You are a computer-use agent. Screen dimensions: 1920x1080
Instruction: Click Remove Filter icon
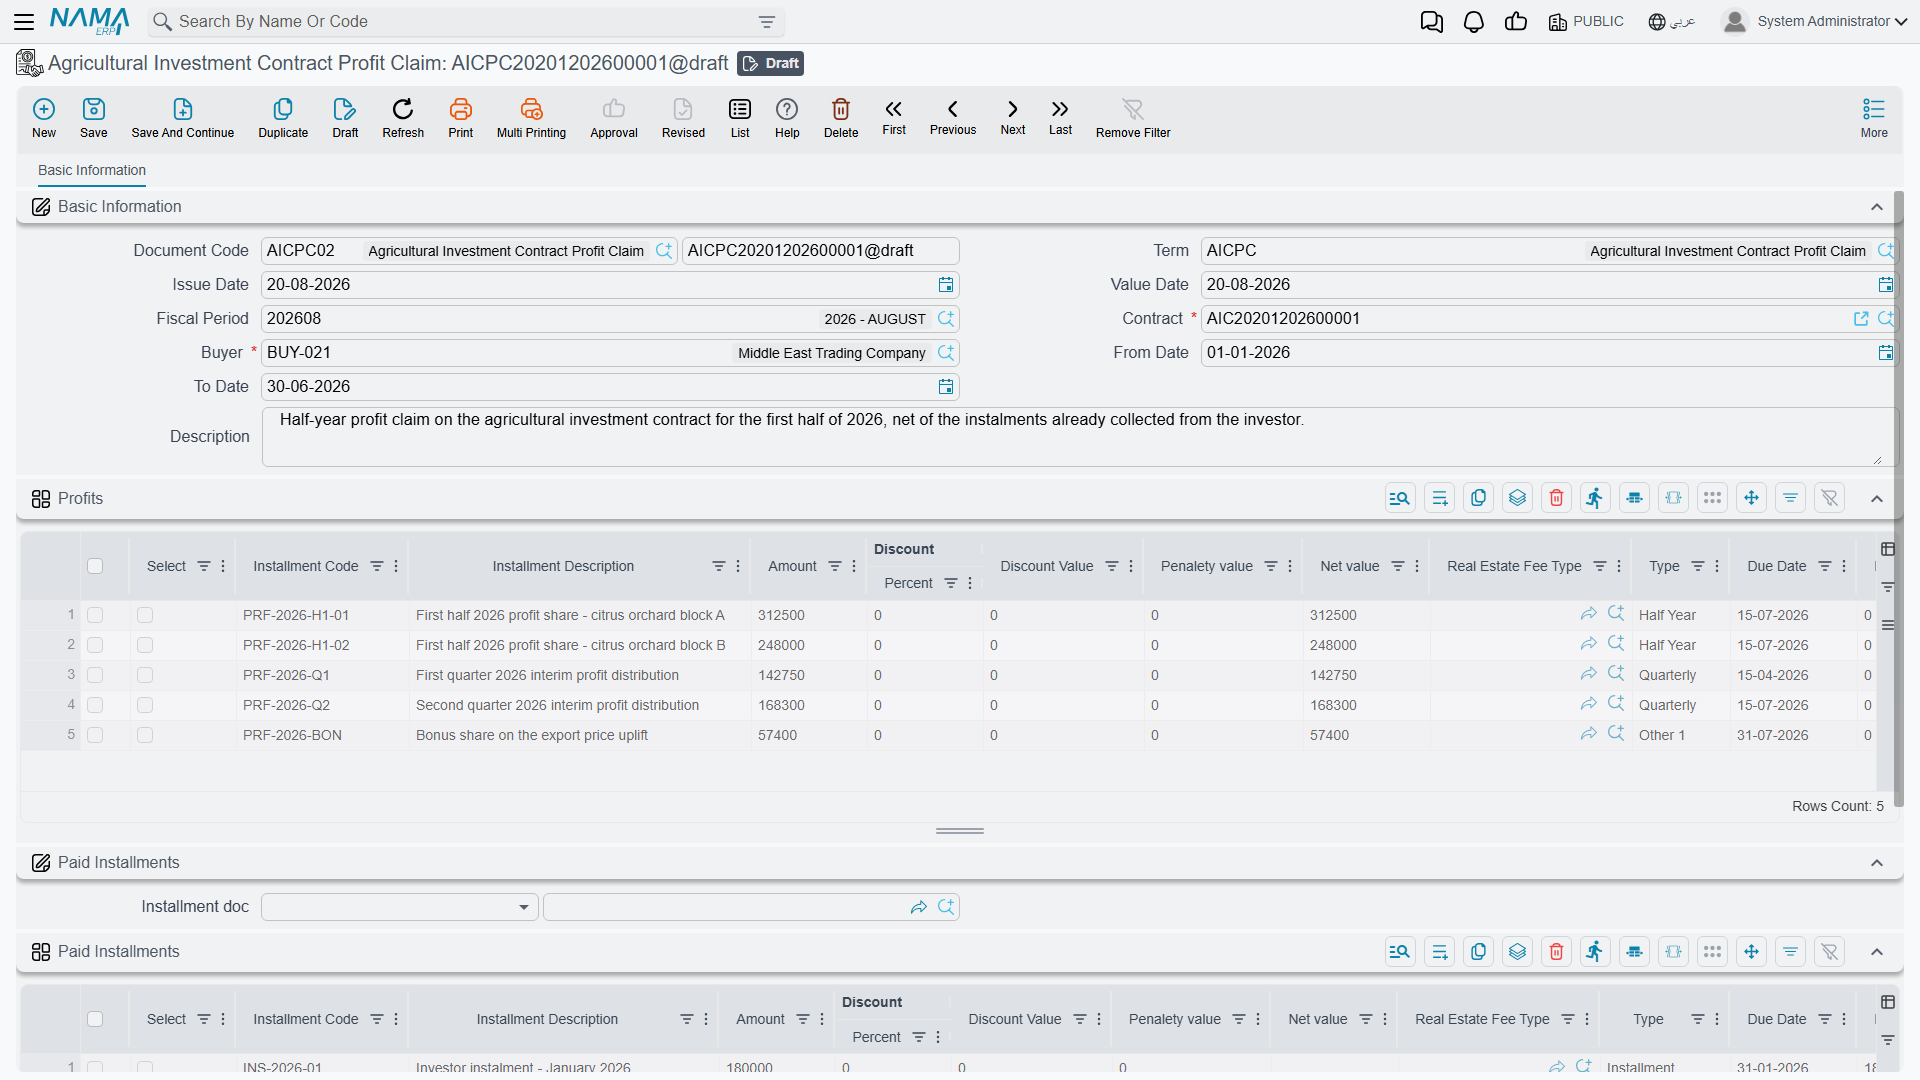tap(1133, 109)
